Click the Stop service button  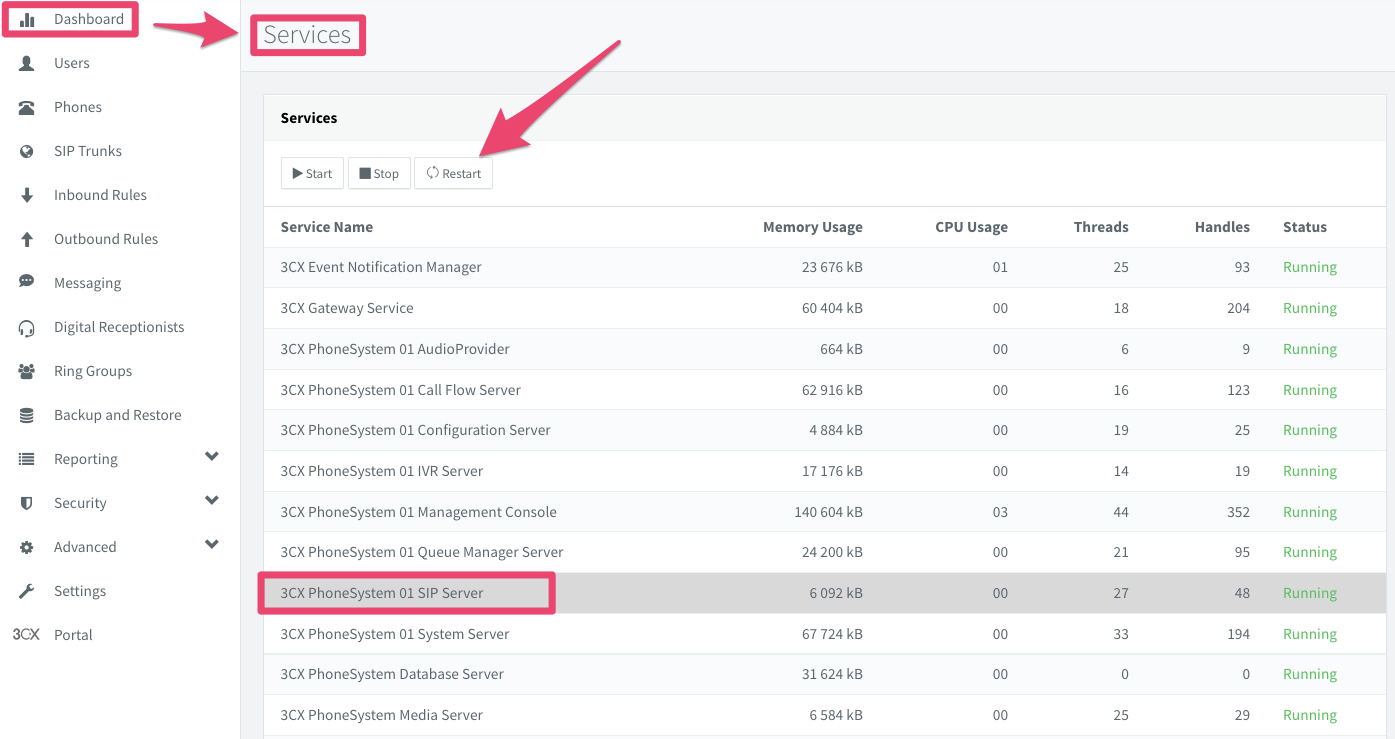click(x=379, y=173)
